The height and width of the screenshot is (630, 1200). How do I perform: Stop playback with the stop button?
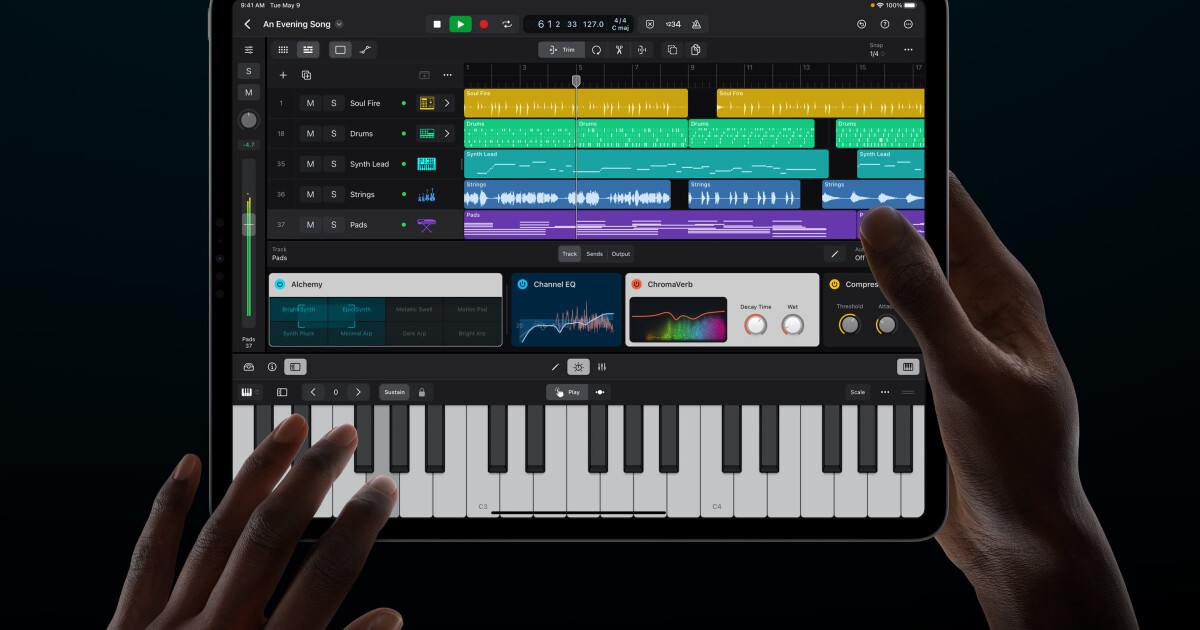(x=437, y=24)
